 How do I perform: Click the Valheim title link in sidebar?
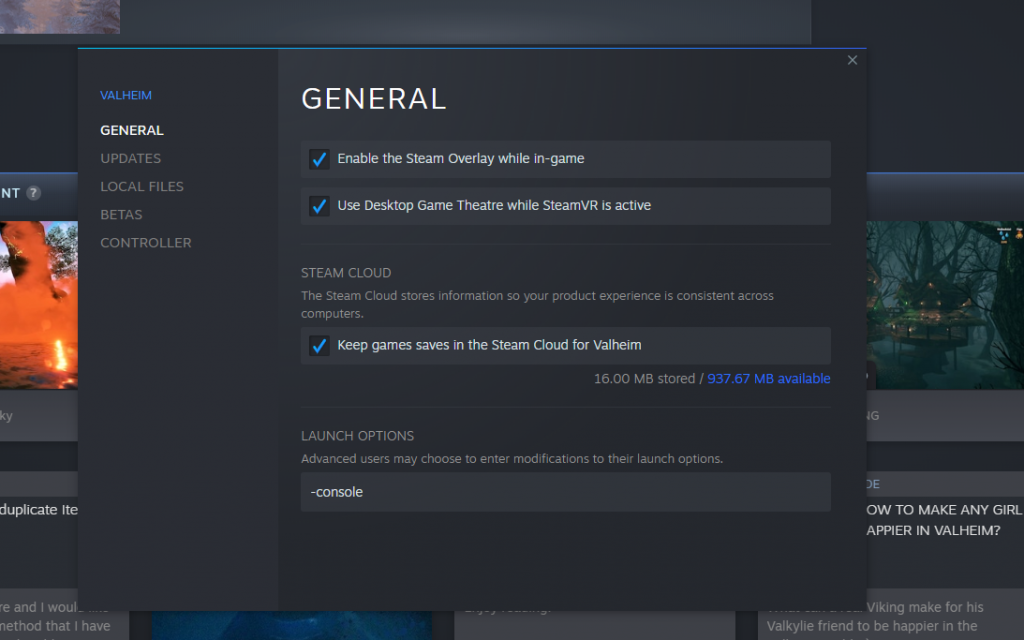pos(126,95)
